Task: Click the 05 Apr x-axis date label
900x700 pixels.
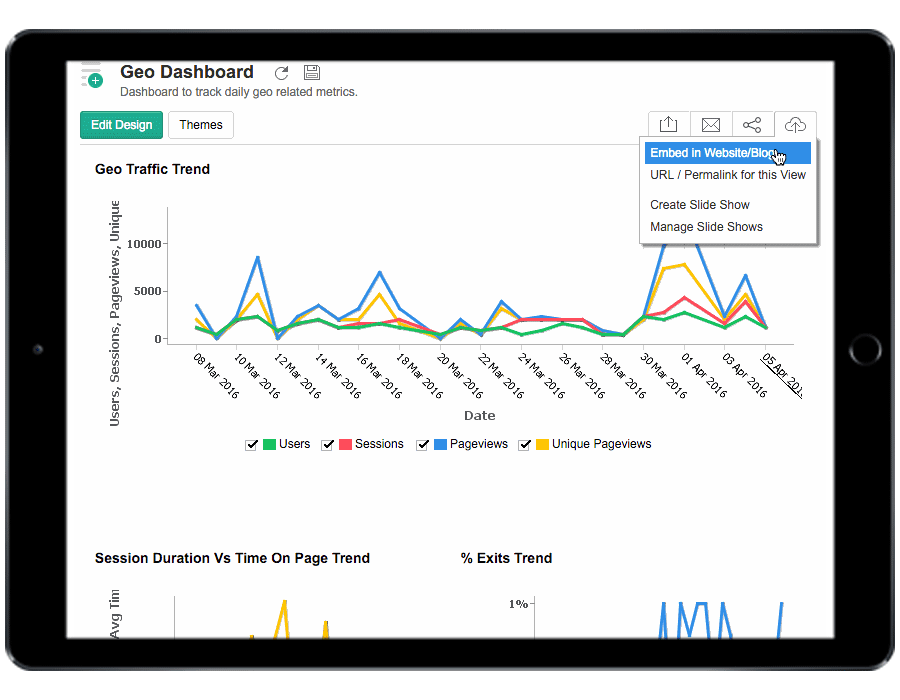Action: [x=782, y=375]
